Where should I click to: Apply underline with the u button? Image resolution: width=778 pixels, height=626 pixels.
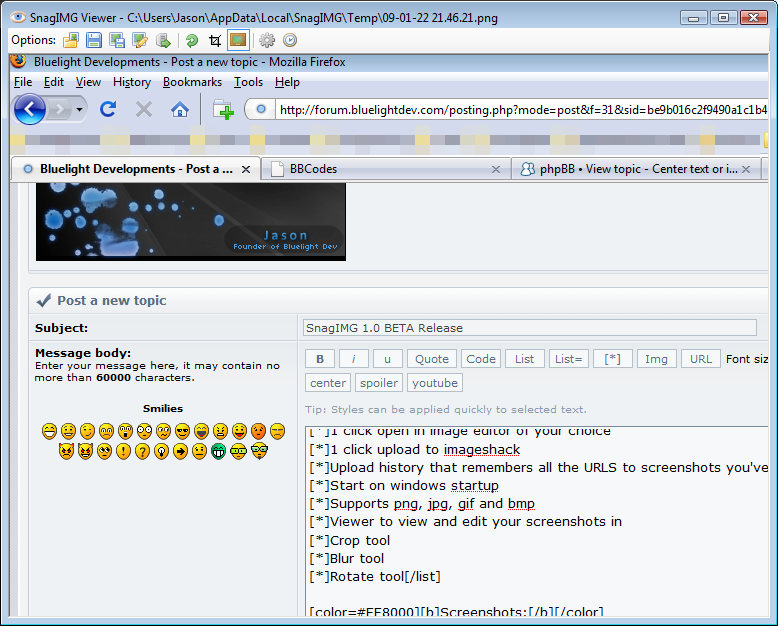point(388,359)
